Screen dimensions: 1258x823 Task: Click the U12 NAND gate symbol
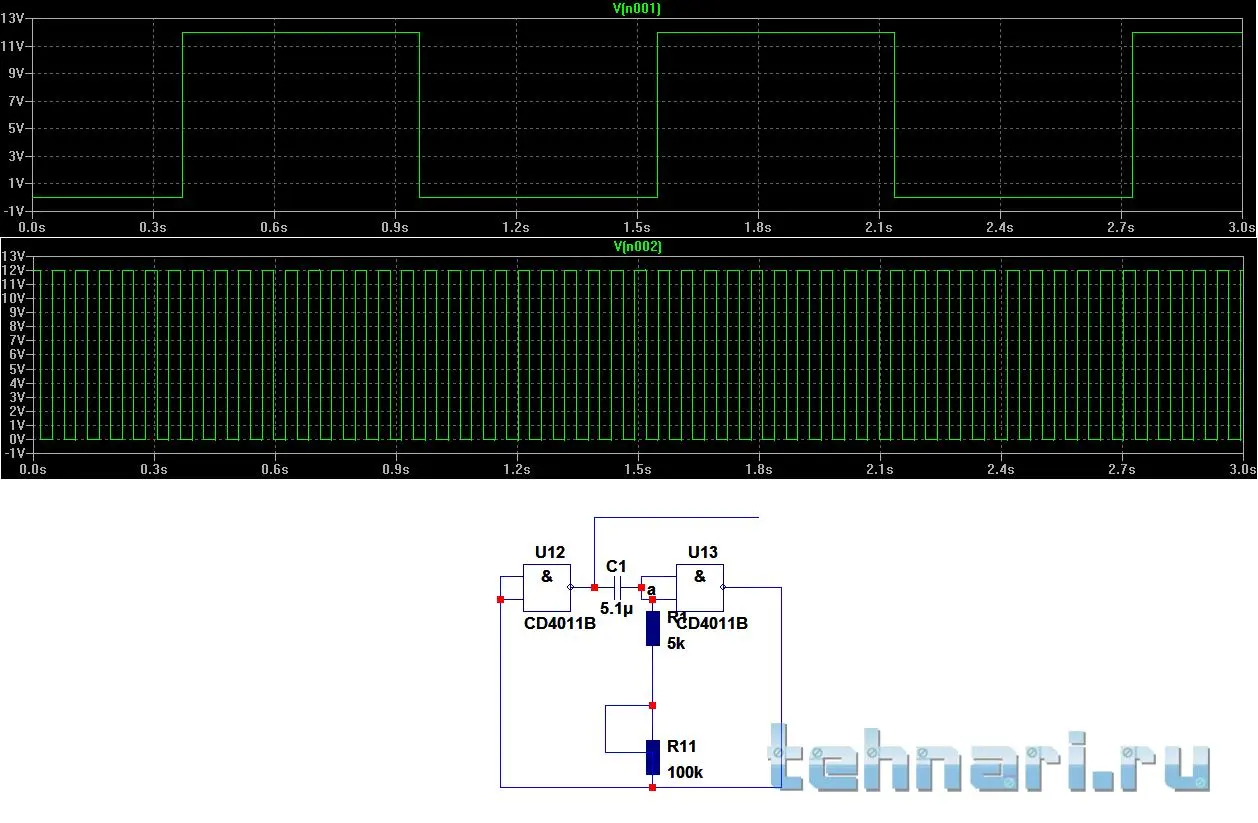click(x=547, y=587)
